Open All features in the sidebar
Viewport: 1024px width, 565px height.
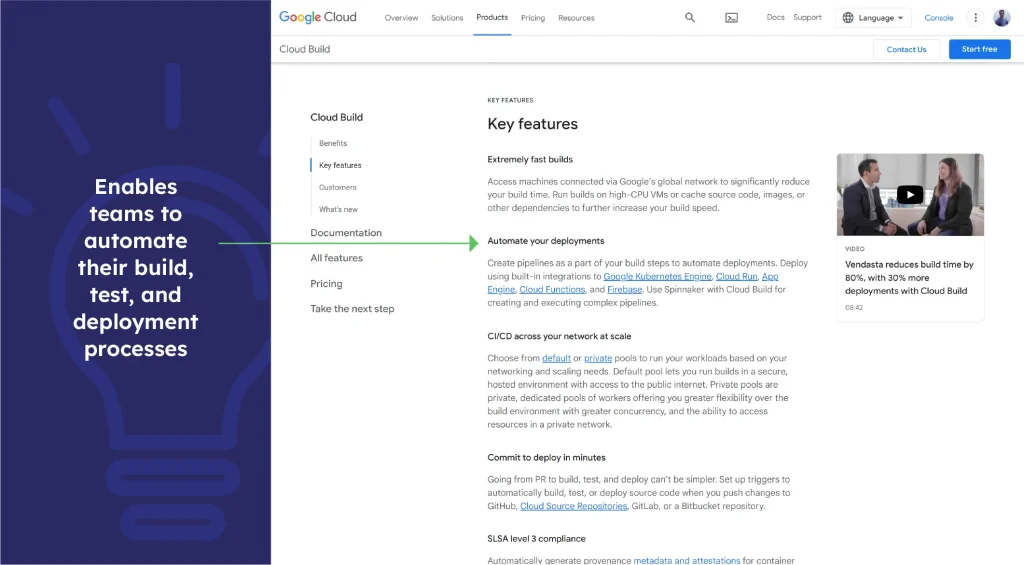pyautogui.click(x=336, y=258)
